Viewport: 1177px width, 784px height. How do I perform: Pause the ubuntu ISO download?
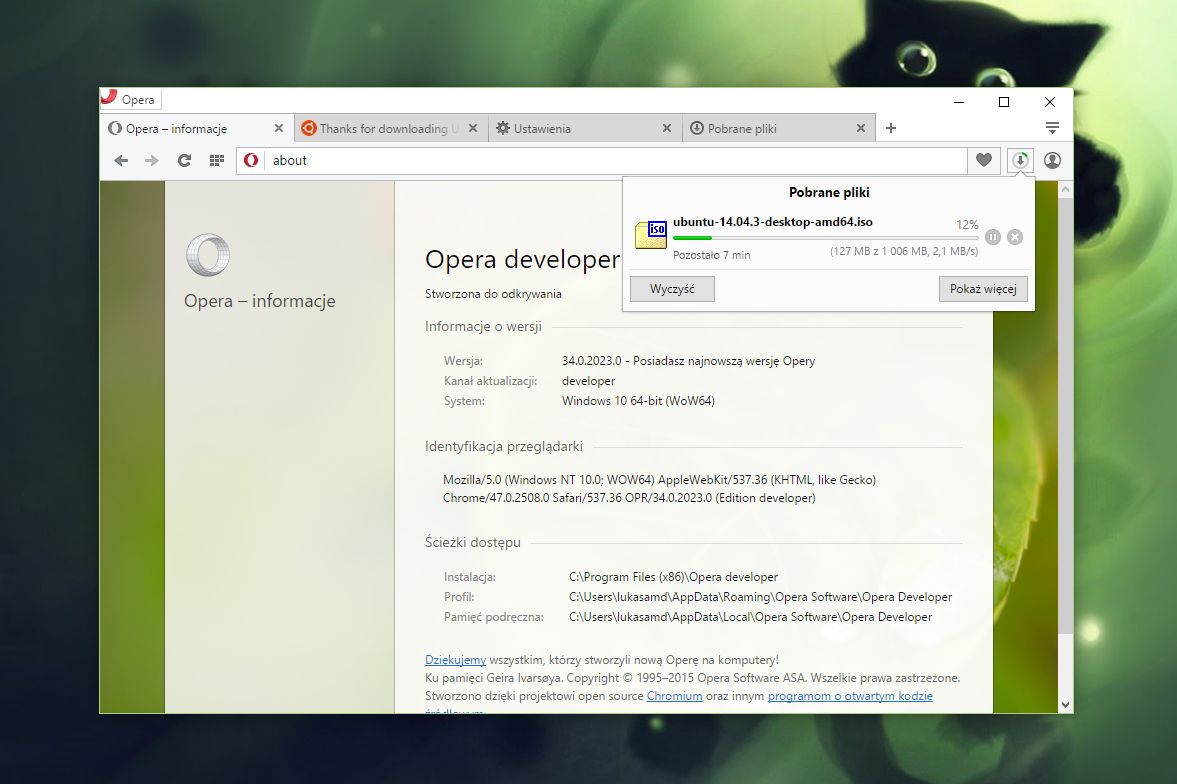coord(992,237)
